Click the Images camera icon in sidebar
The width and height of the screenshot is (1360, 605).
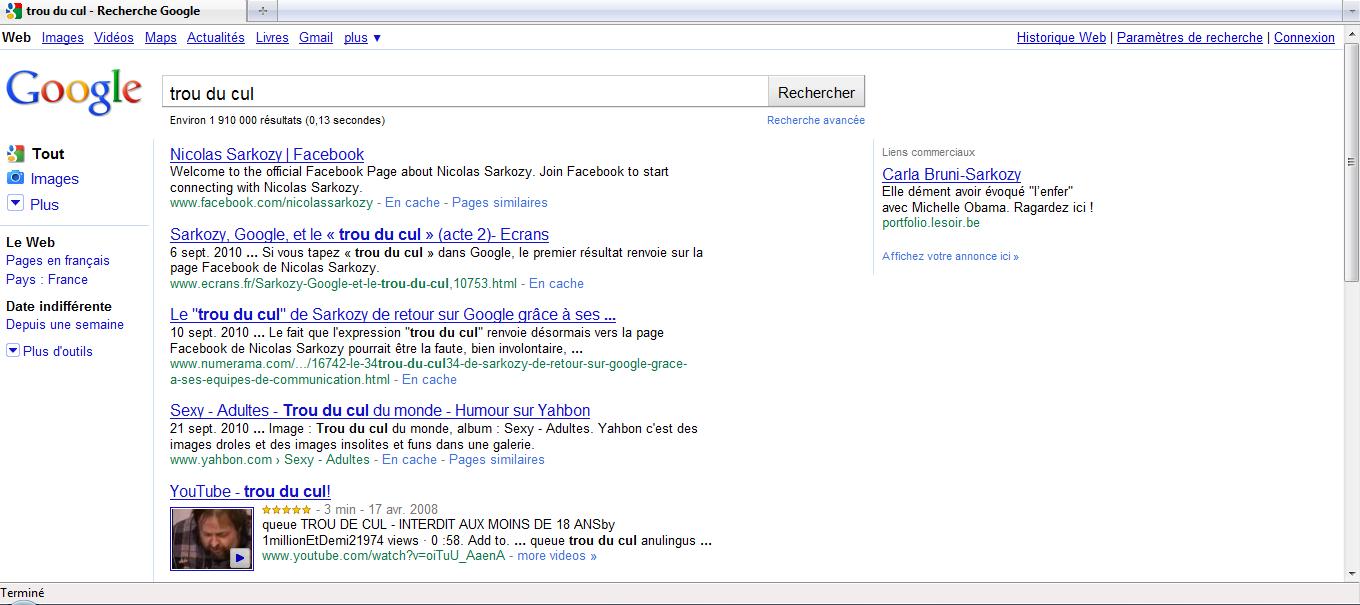pos(15,178)
